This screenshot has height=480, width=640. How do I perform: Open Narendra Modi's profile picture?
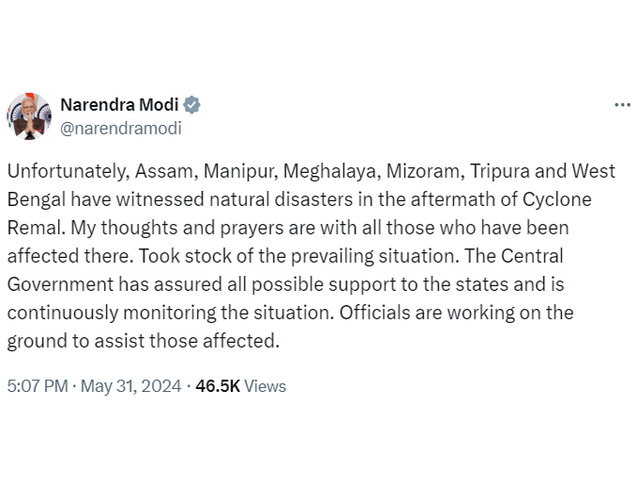click(29, 116)
